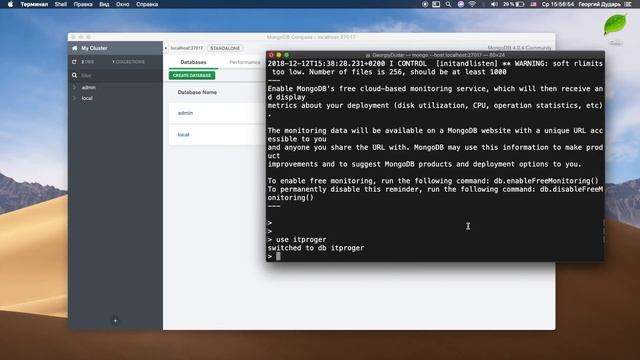Zoom the Terminal window with the green button
640x360 pixels.
287,55
